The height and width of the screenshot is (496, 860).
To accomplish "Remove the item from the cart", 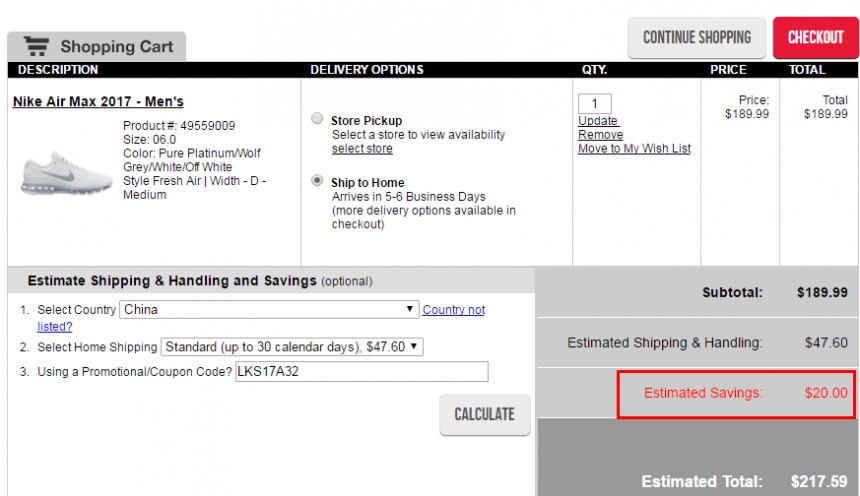I will (601, 134).
